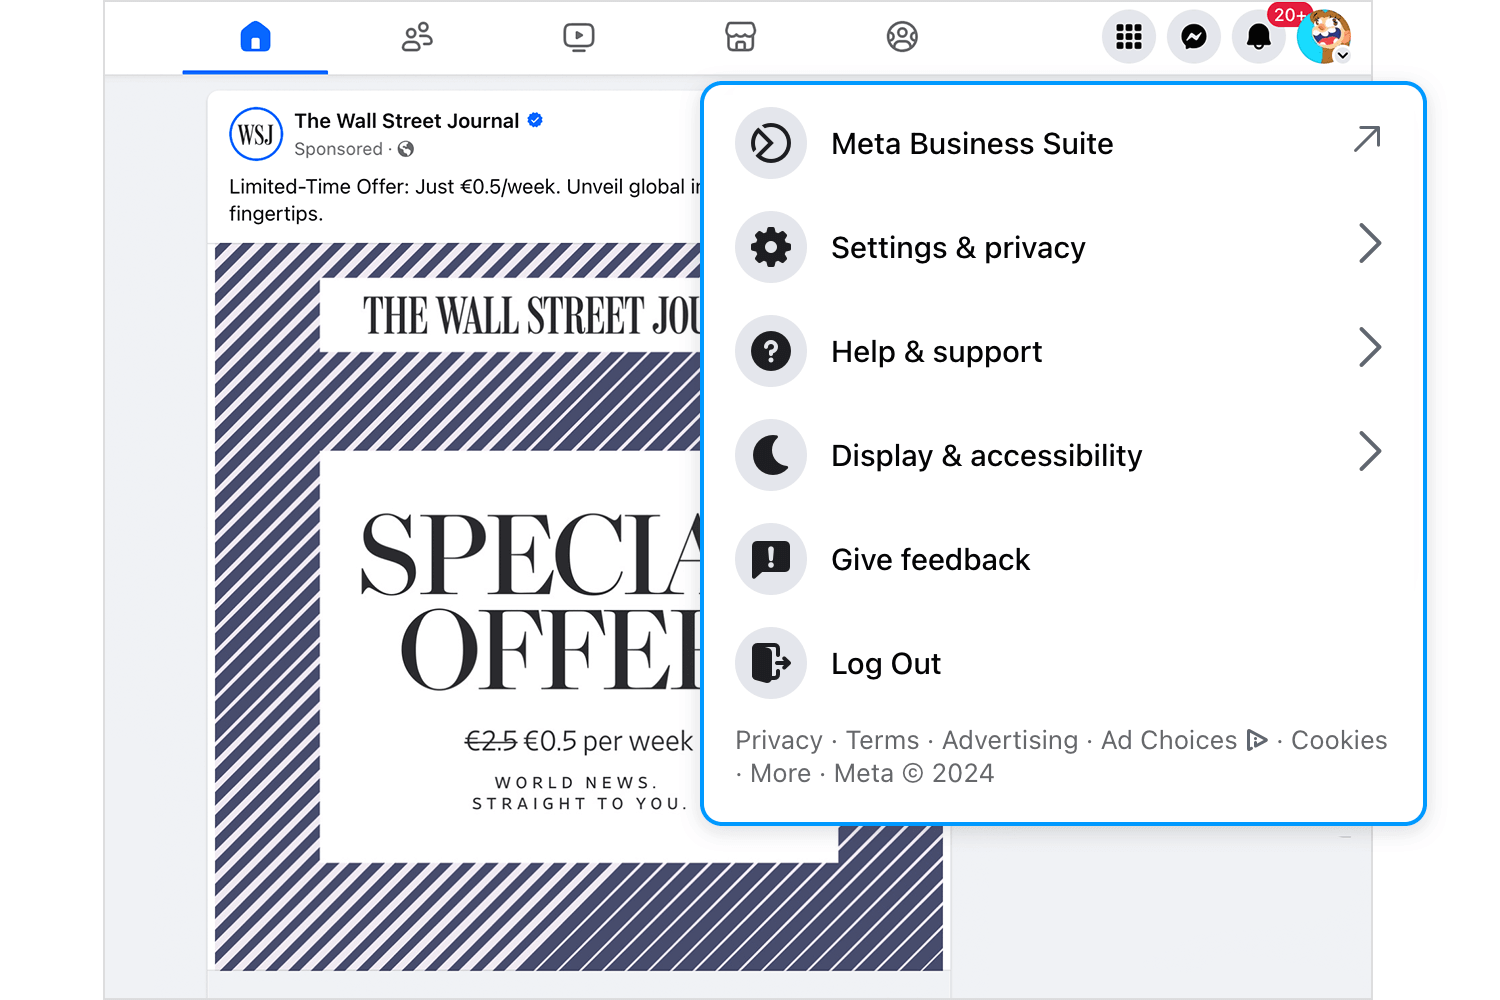
Task: Open the Friends tab icon
Action: [x=417, y=37]
